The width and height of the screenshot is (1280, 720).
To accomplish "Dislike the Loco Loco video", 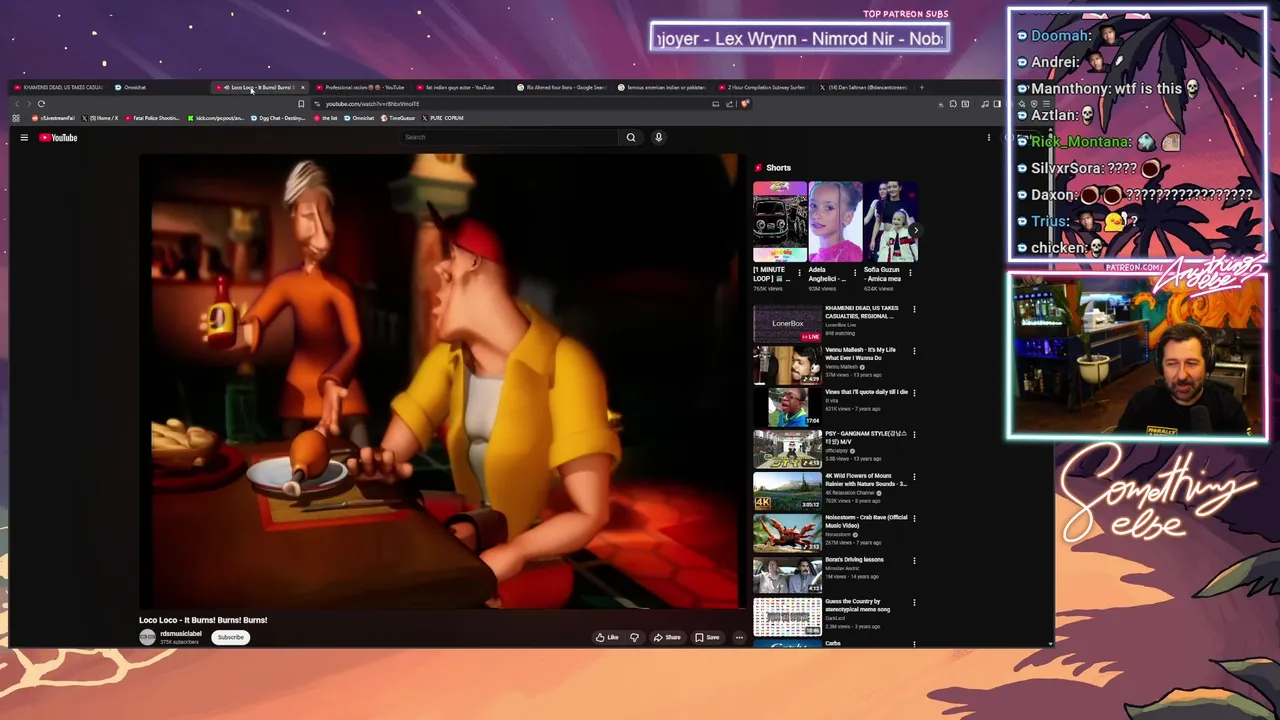I will [634, 637].
